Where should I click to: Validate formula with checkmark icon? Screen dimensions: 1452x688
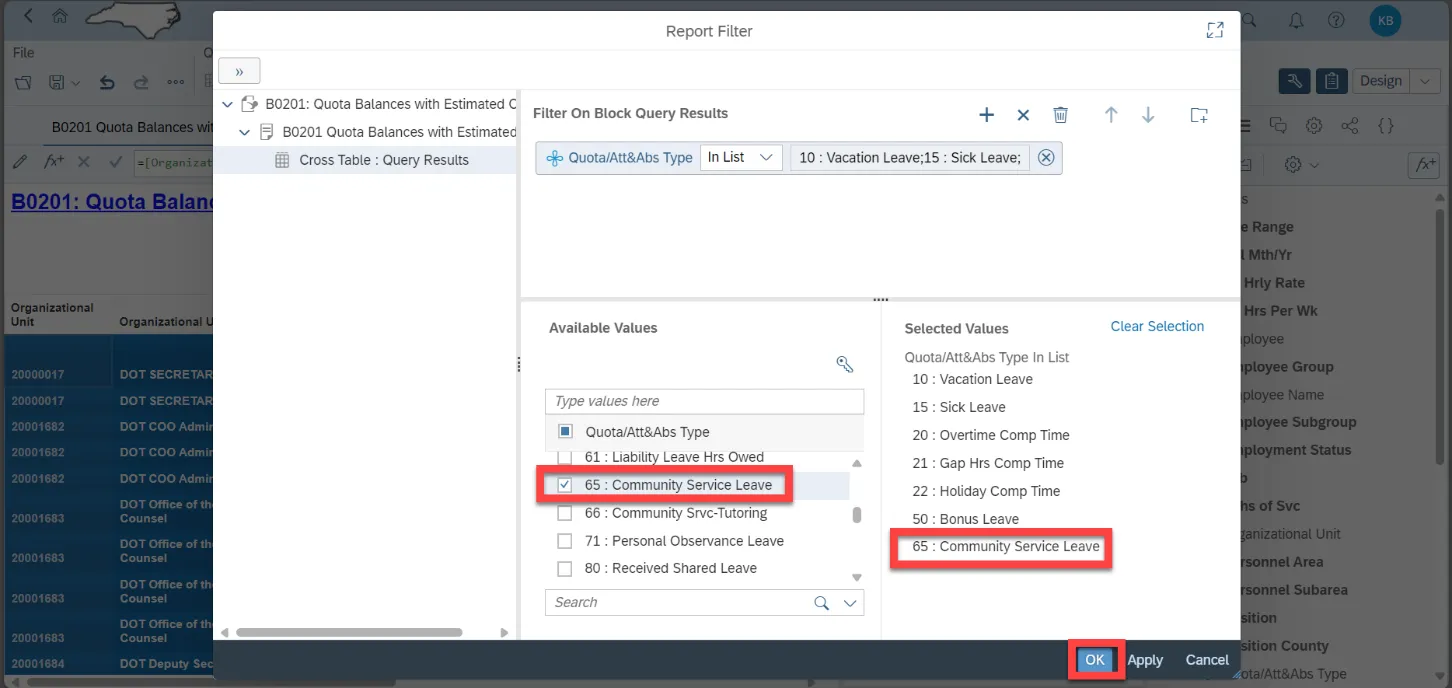(x=115, y=161)
